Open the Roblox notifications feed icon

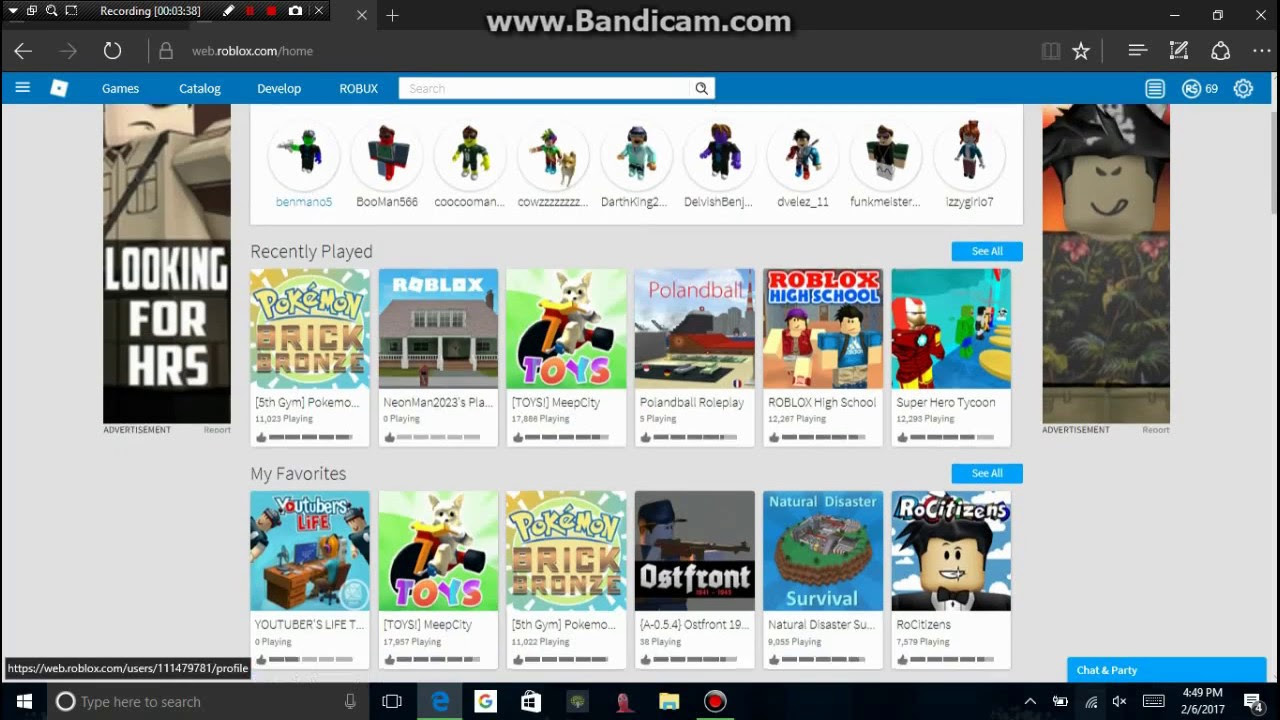[1155, 88]
